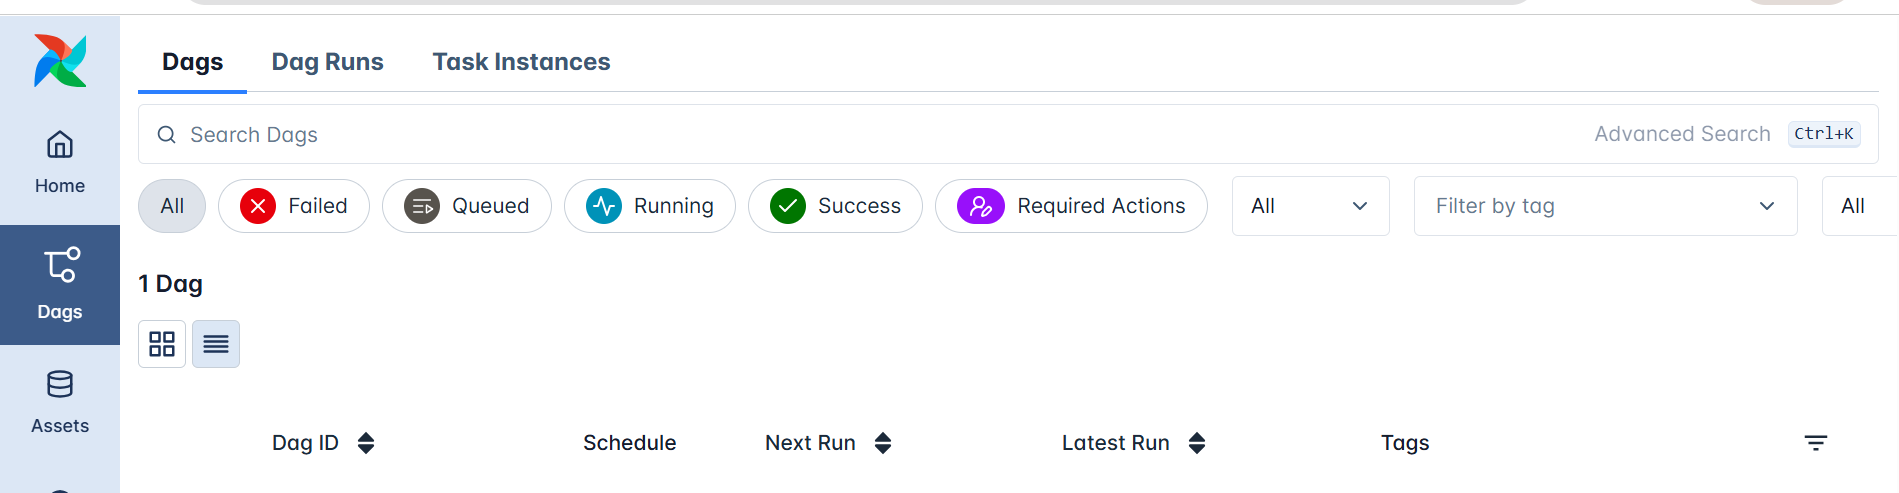Open Home from the sidebar
Image resolution: width=1899 pixels, height=493 pixels.
point(60,163)
